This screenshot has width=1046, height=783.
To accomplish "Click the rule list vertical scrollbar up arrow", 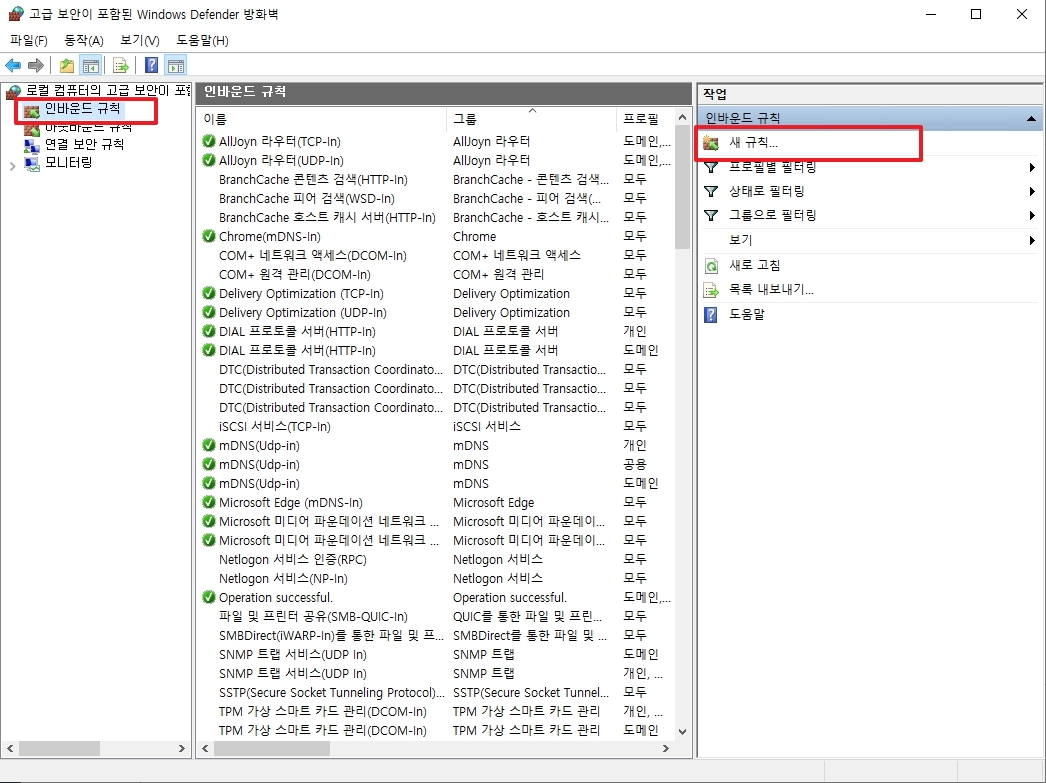I will point(682,118).
